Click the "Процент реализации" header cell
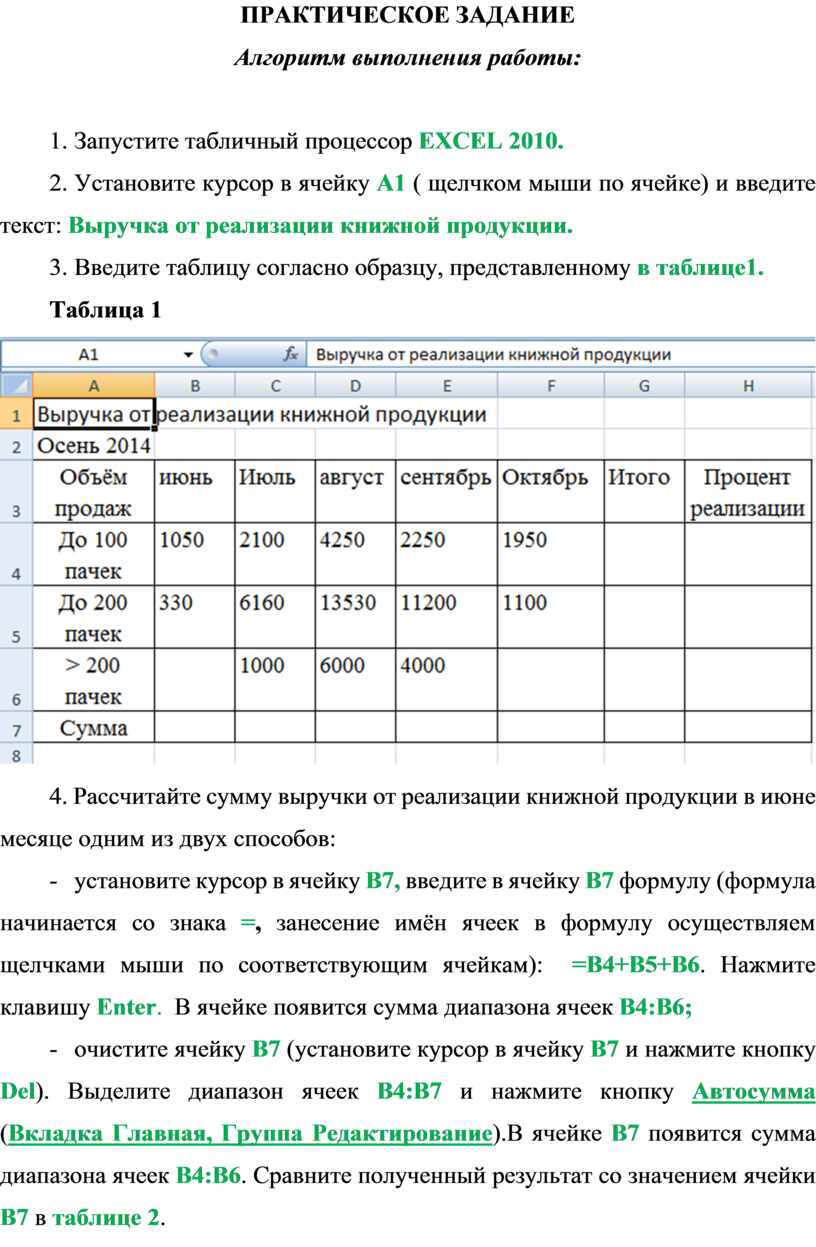The height and width of the screenshot is (1247, 816). [x=749, y=492]
